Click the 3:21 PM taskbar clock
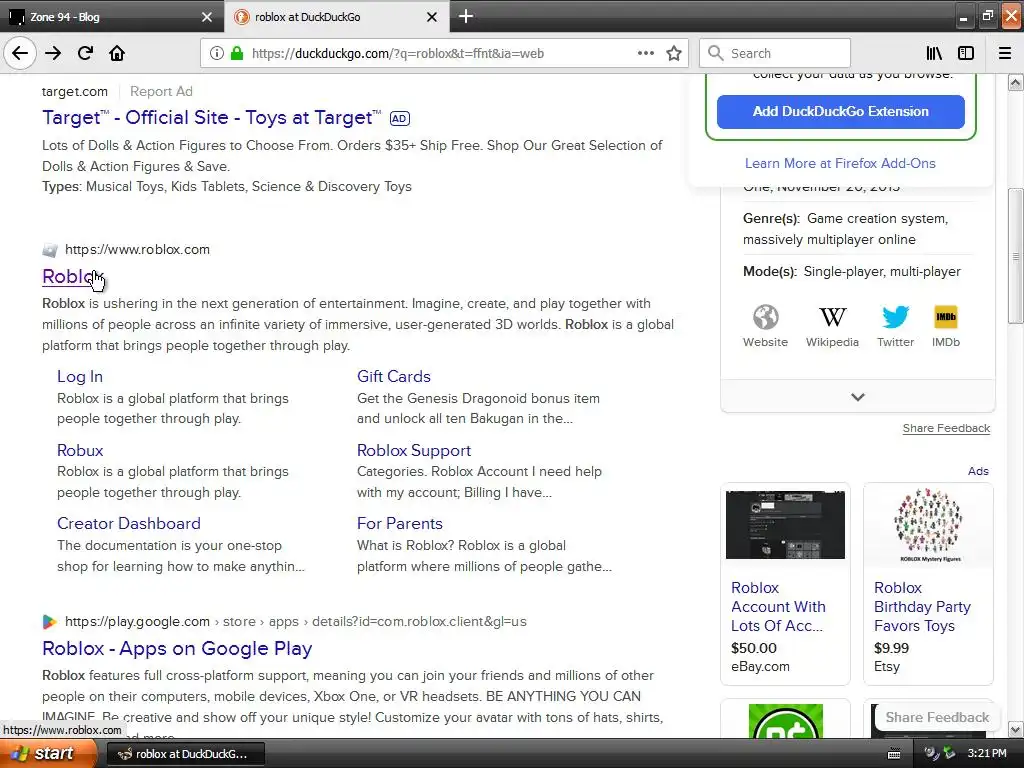The image size is (1024, 768). pos(987,754)
